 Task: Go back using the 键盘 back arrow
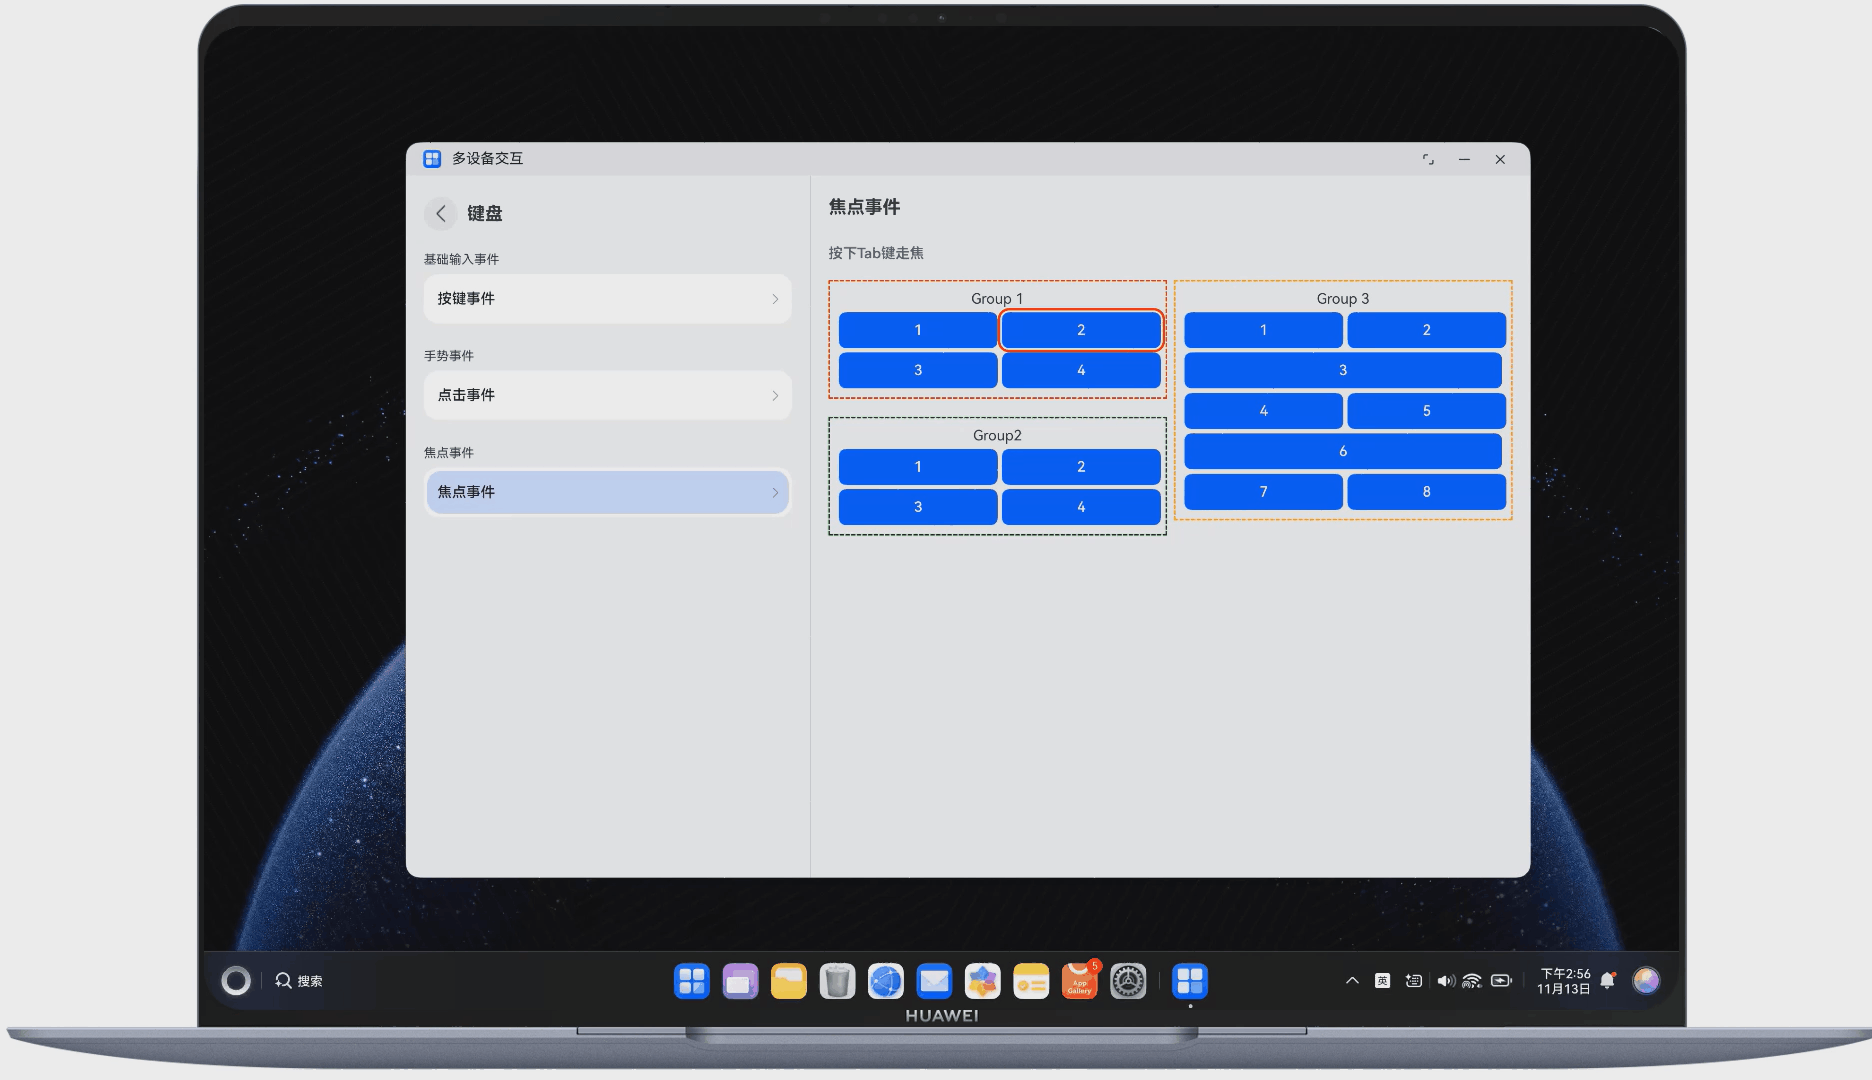coord(440,213)
